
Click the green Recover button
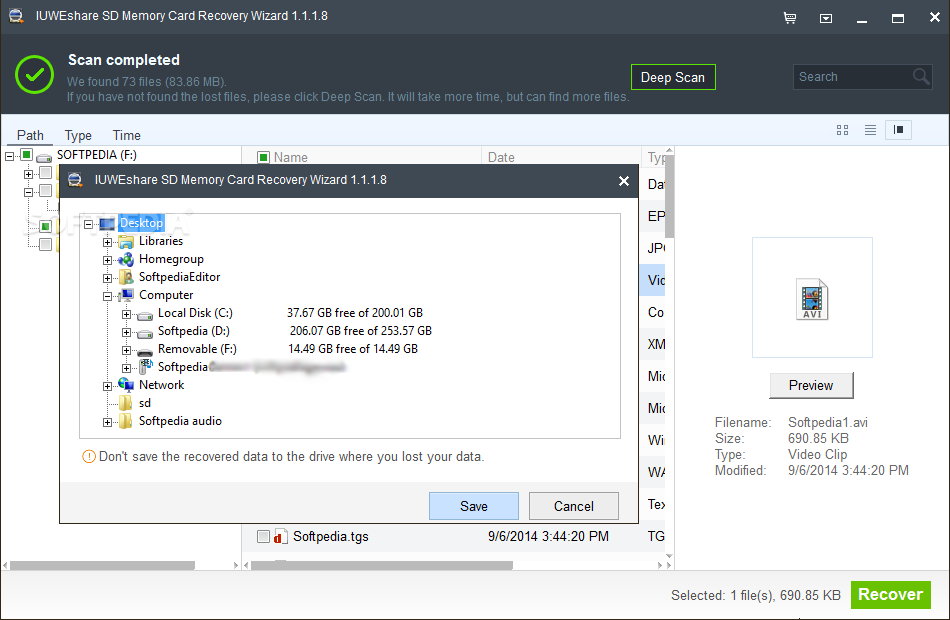tap(891, 595)
